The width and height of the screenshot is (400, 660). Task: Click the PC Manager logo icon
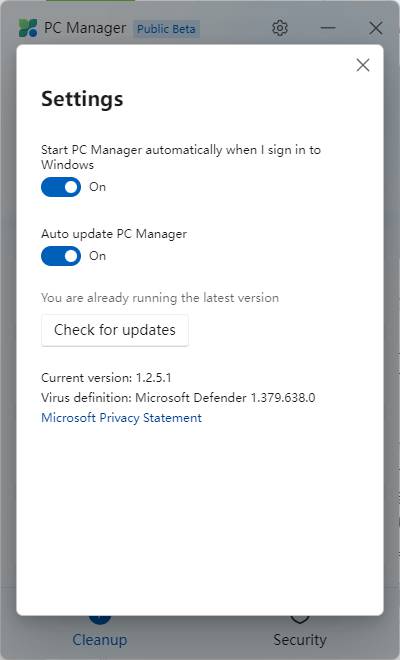[28, 28]
